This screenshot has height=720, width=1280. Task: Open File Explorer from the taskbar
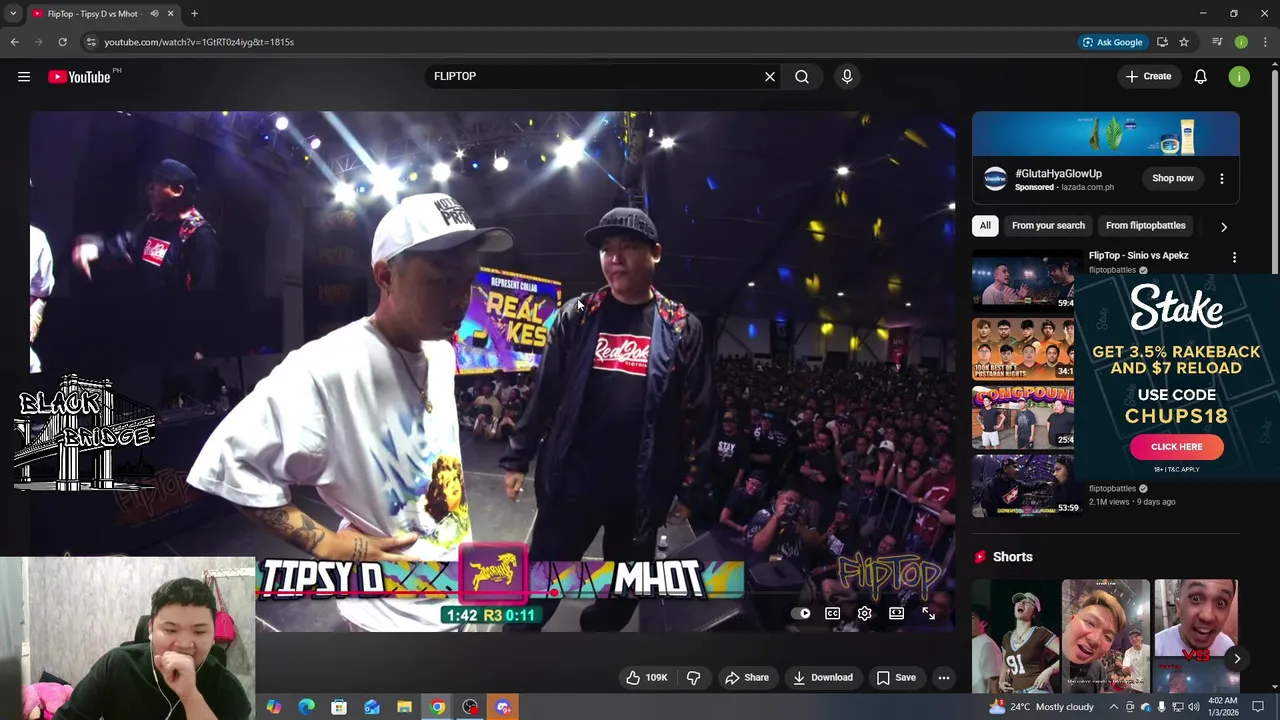[404, 707]
